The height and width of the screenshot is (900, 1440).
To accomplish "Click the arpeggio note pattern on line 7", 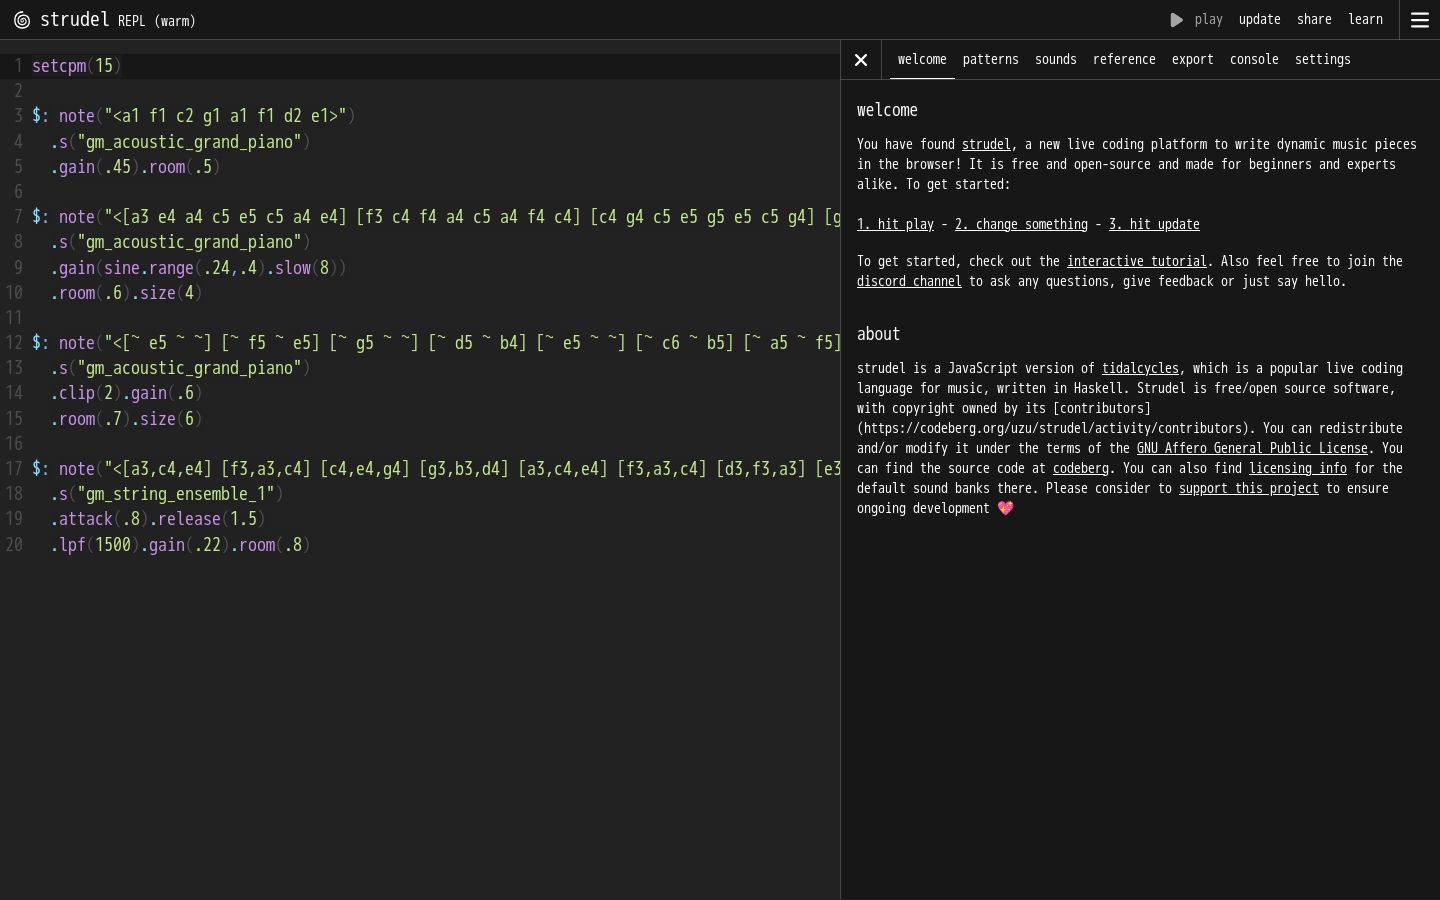I will pyautogui.click(x=472, y=217).
